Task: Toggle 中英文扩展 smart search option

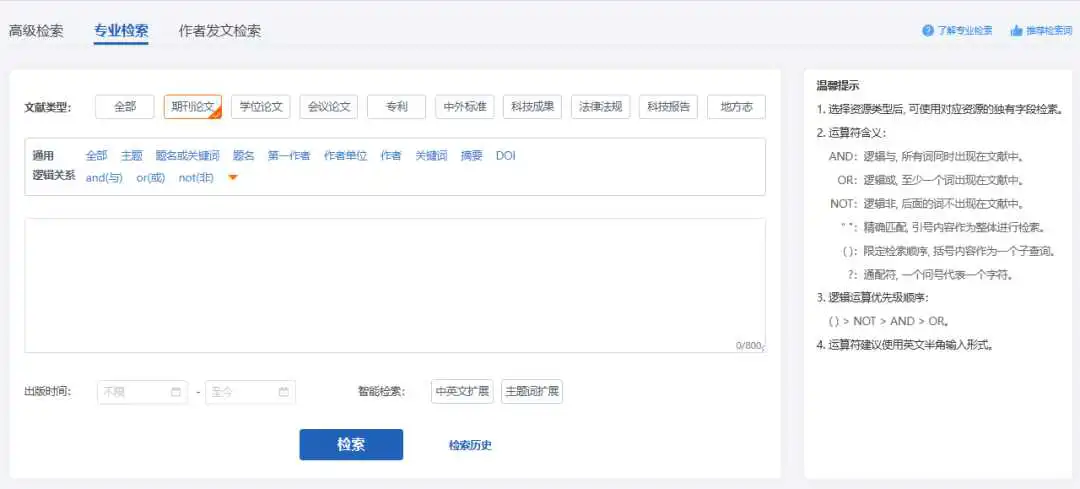Action: tap(463, 392)
